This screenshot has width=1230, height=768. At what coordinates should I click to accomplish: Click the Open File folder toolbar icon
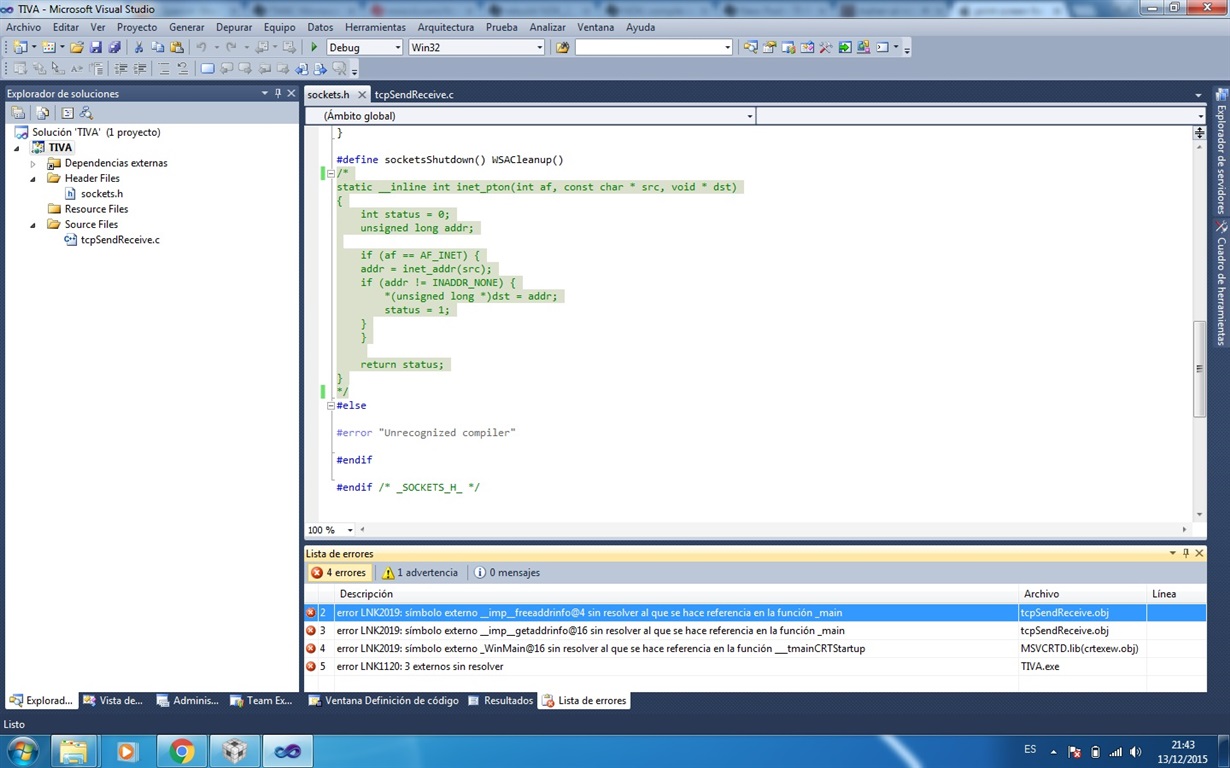click(77, 47)
